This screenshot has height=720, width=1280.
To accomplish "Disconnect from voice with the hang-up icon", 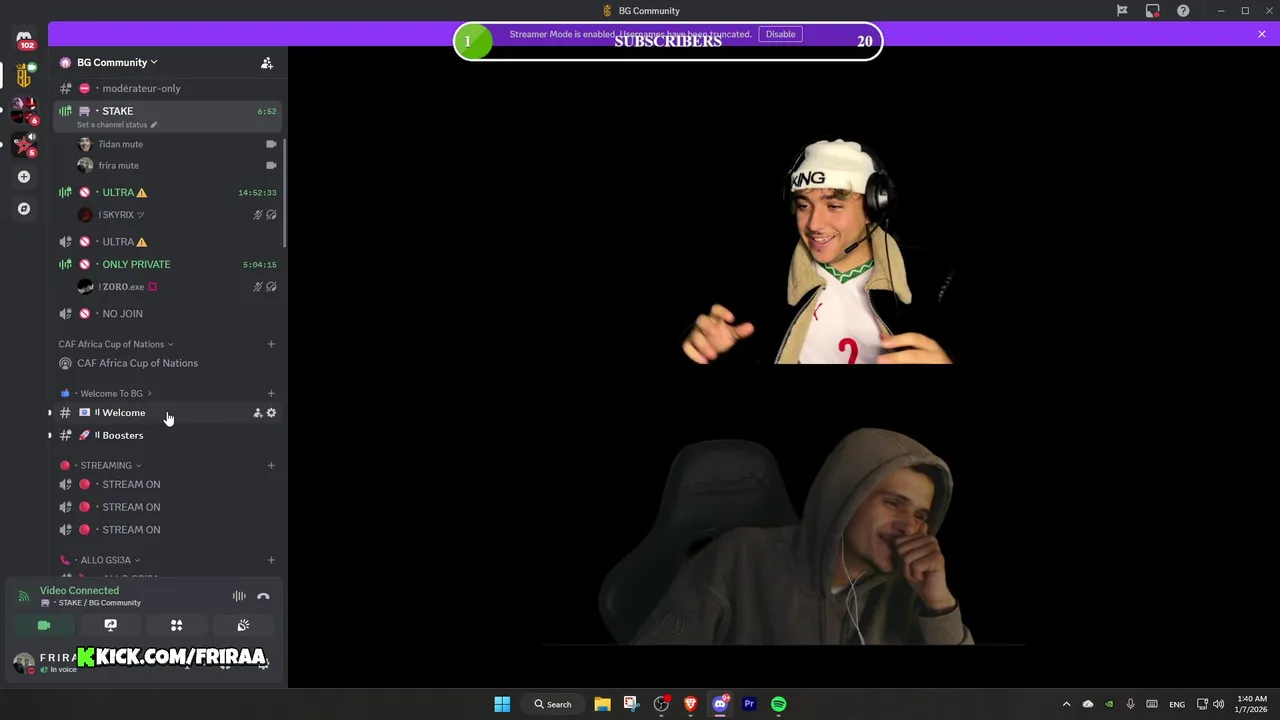I will click(263, 596).
